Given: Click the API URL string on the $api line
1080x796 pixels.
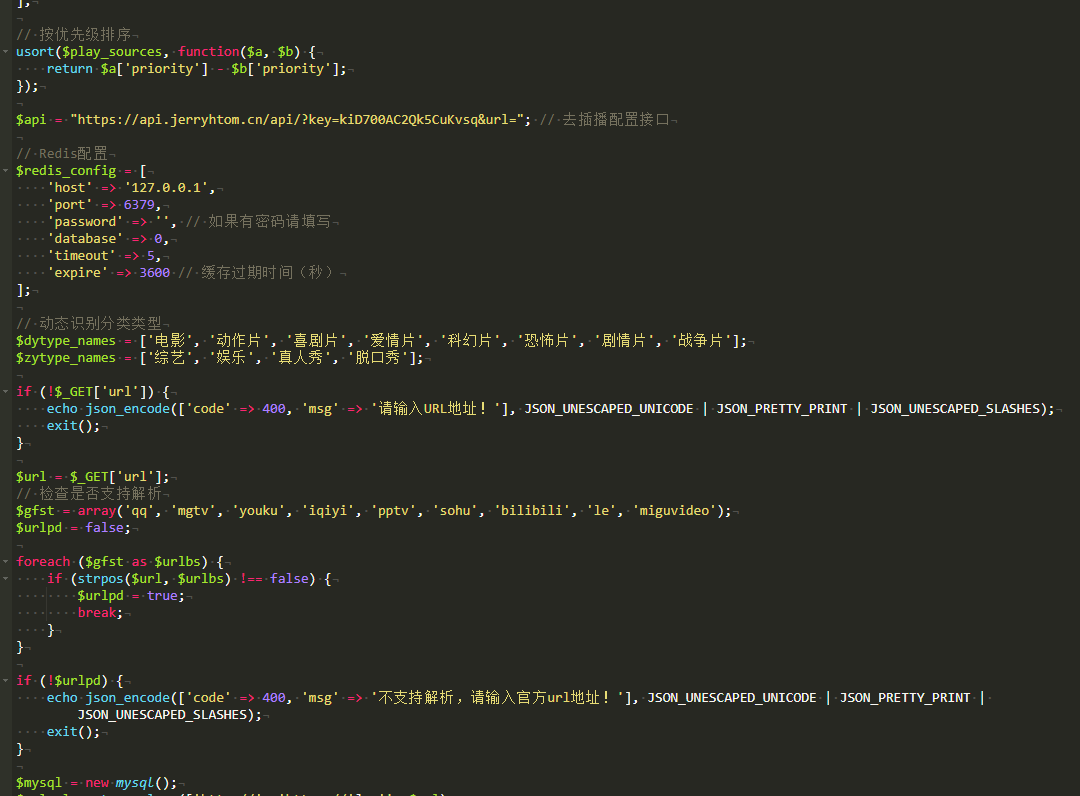Looking at the screenshot, I should (300, 120).
